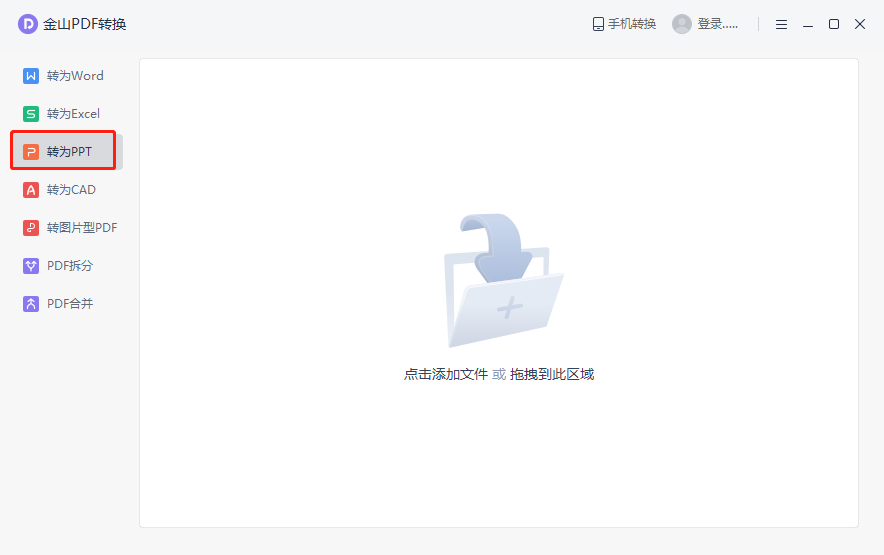Image resolution: width=884 pixels, height=555 pixels.
Task: Select PDF合并 label in sidebar
Action: coord(70,304)
